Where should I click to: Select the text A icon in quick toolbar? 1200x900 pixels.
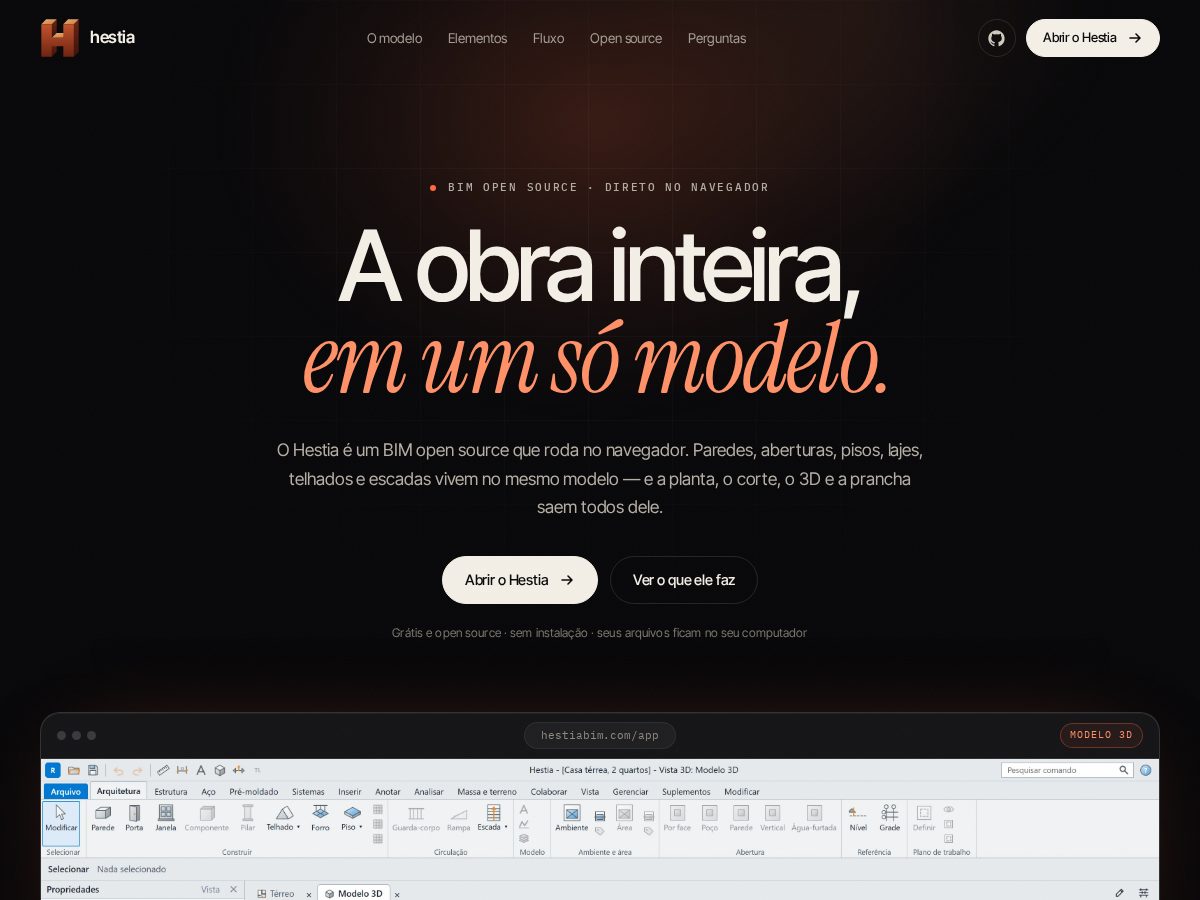click(x=201, y=770)
